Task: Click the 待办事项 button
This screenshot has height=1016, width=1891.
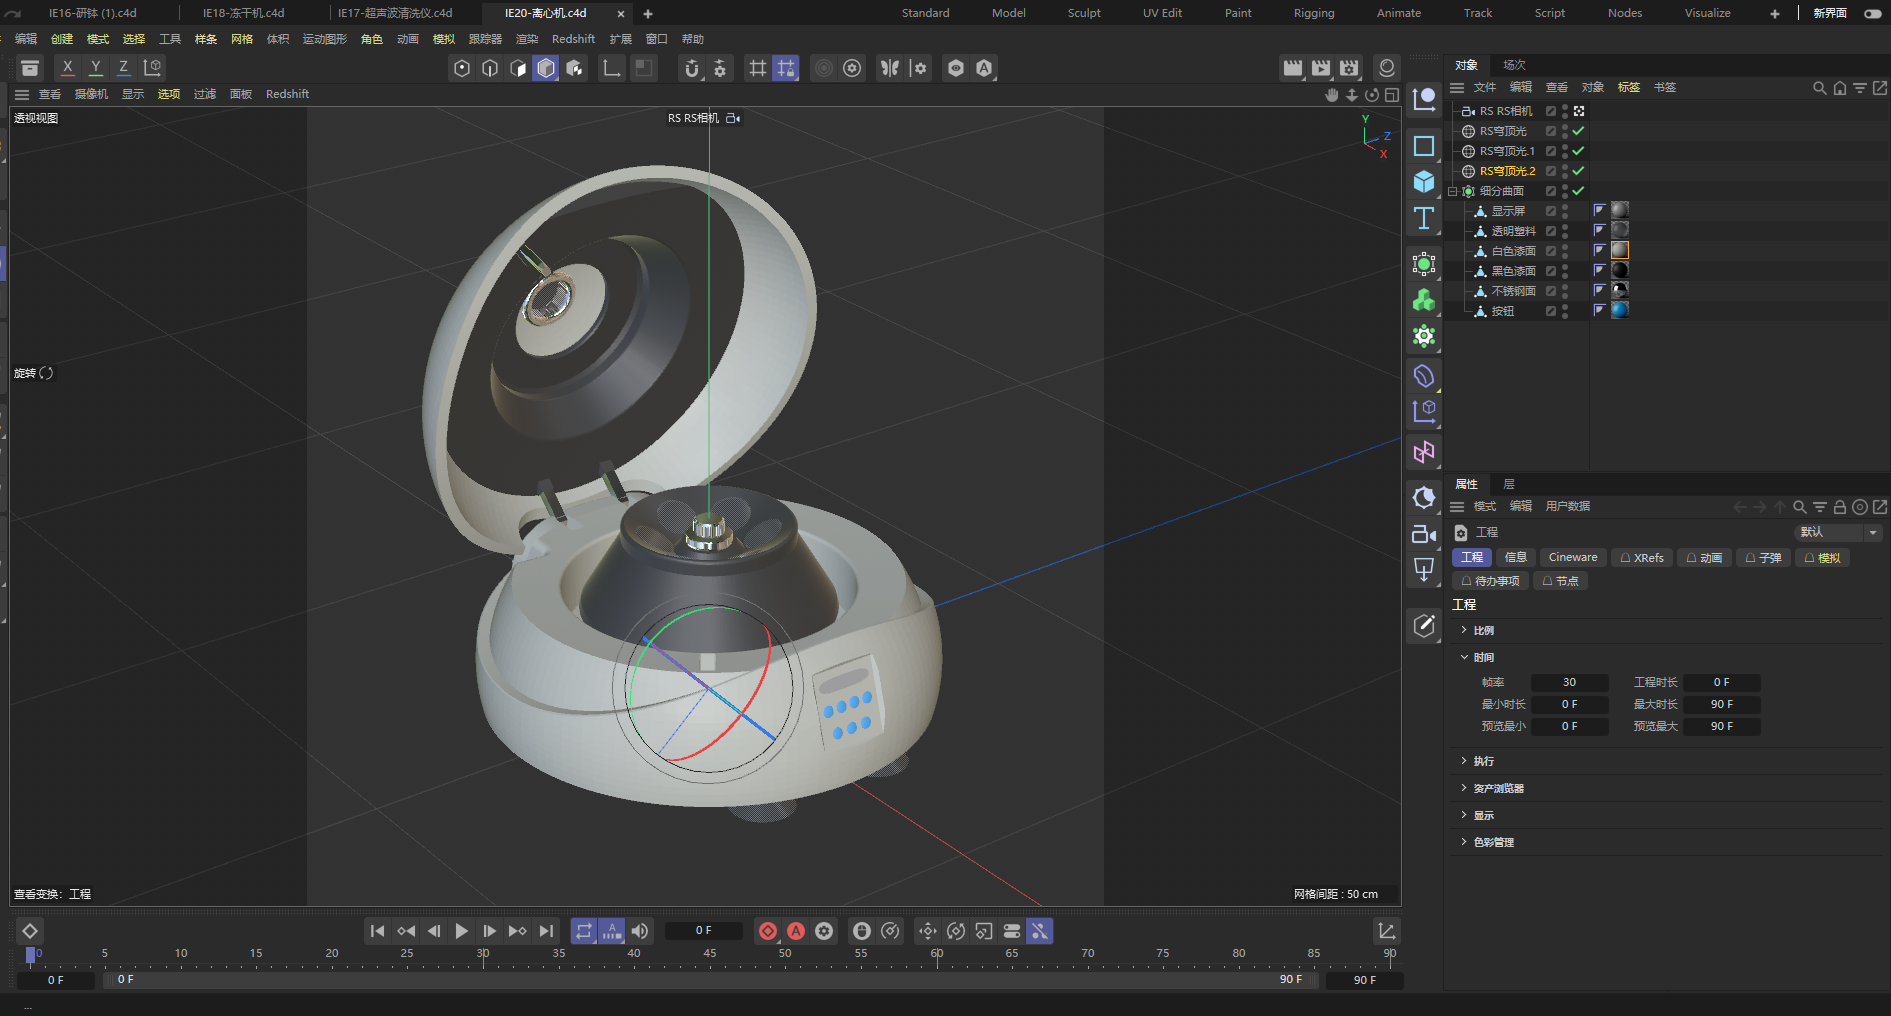Action: 1490,581
